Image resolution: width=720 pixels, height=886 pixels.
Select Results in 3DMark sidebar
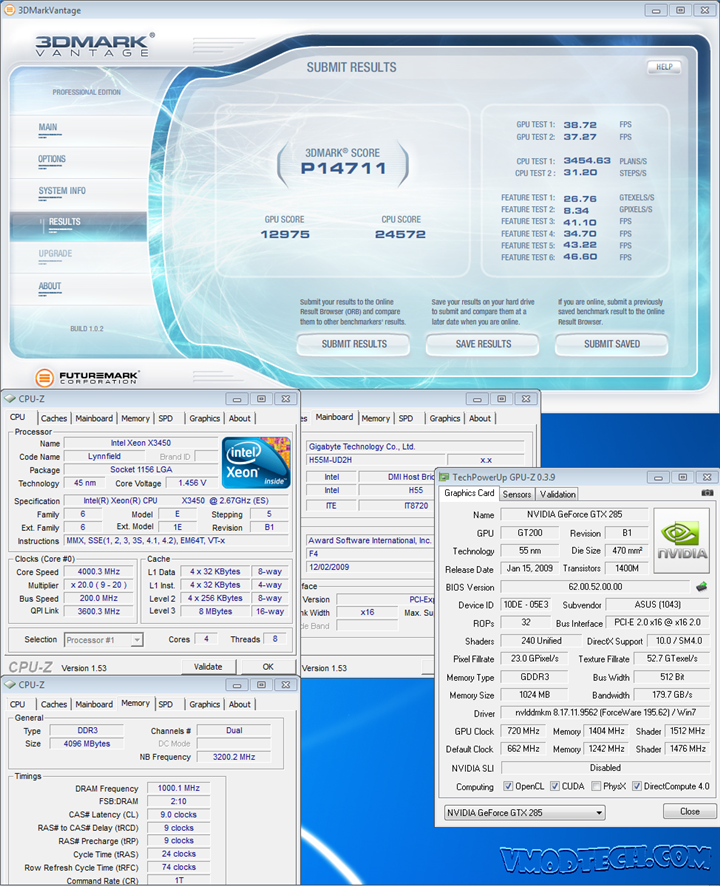[78, 226]
